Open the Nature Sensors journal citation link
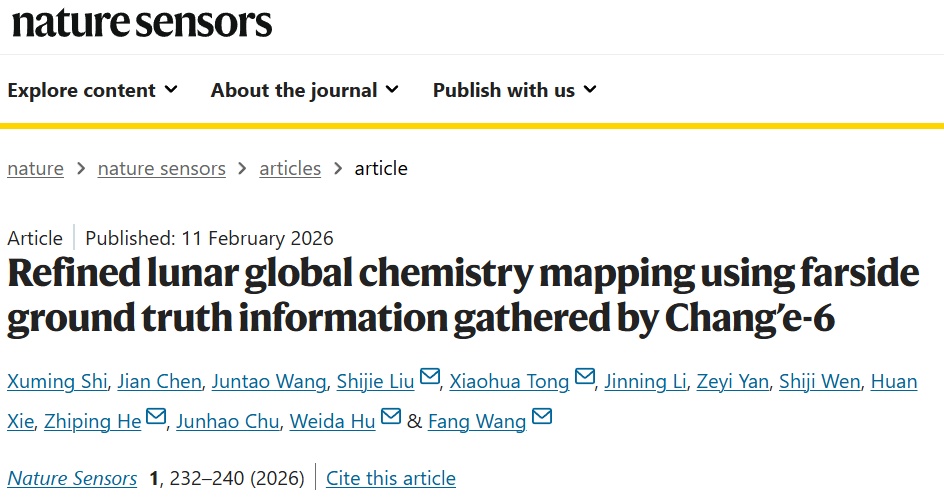 click(x=72, y=478)
